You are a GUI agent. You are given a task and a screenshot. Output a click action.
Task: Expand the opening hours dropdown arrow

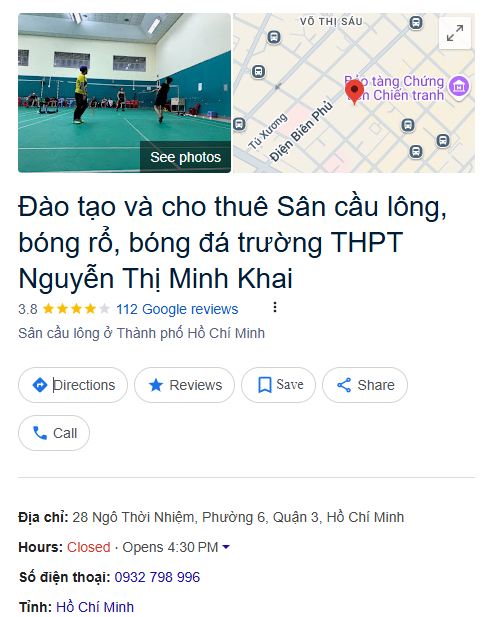tap(226, 547)
